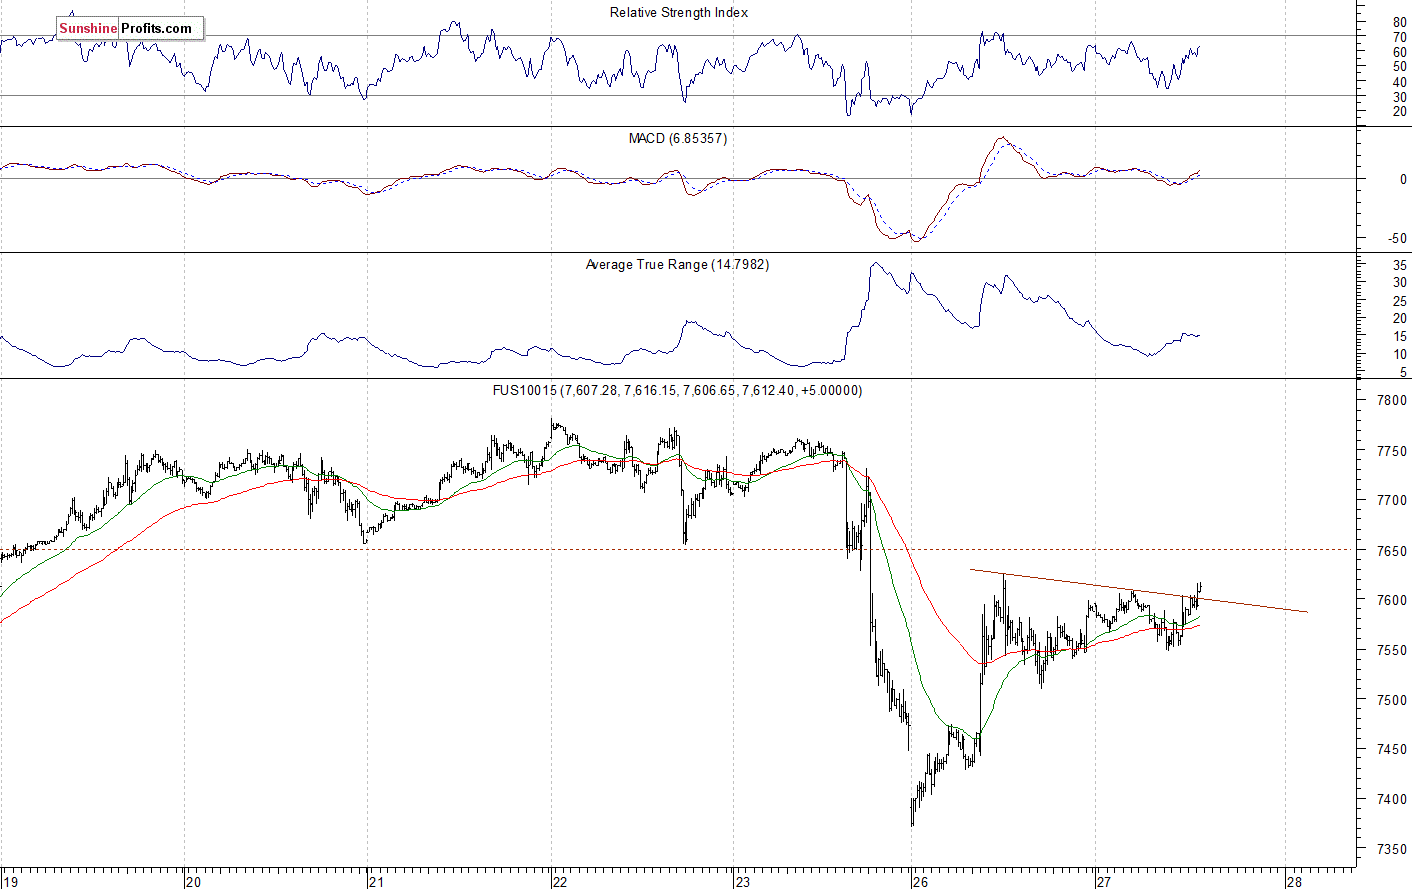
Task: Click the 7600 price axis label
Action: tap(1392, 600)
